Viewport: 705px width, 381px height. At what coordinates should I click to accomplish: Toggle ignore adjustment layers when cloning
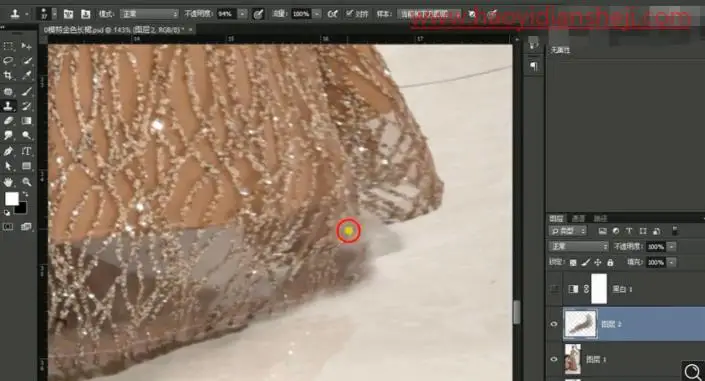[x=472, y=14]
